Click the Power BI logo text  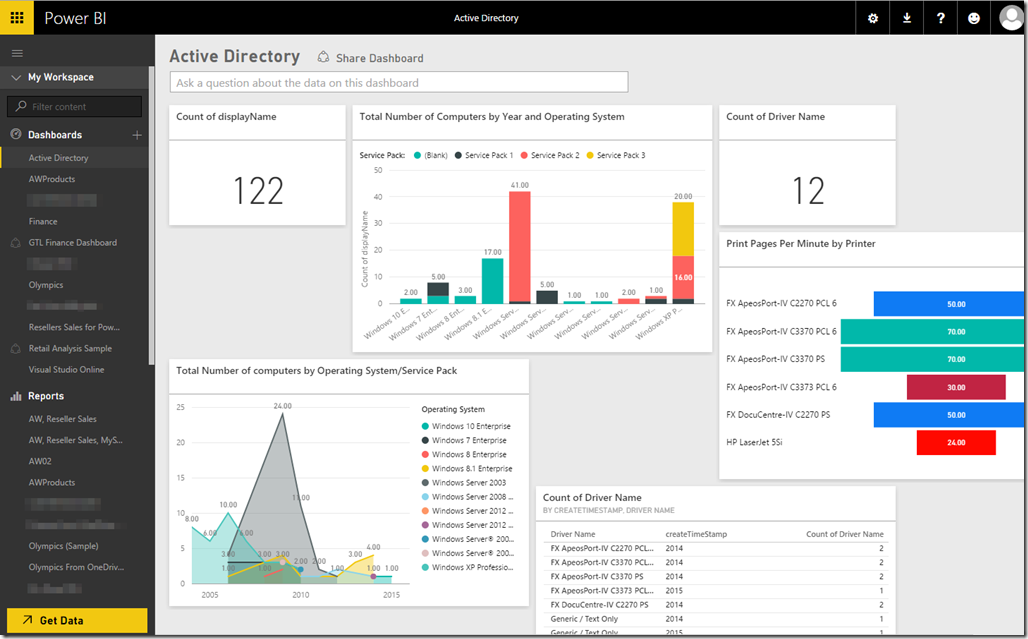[75, 18]
